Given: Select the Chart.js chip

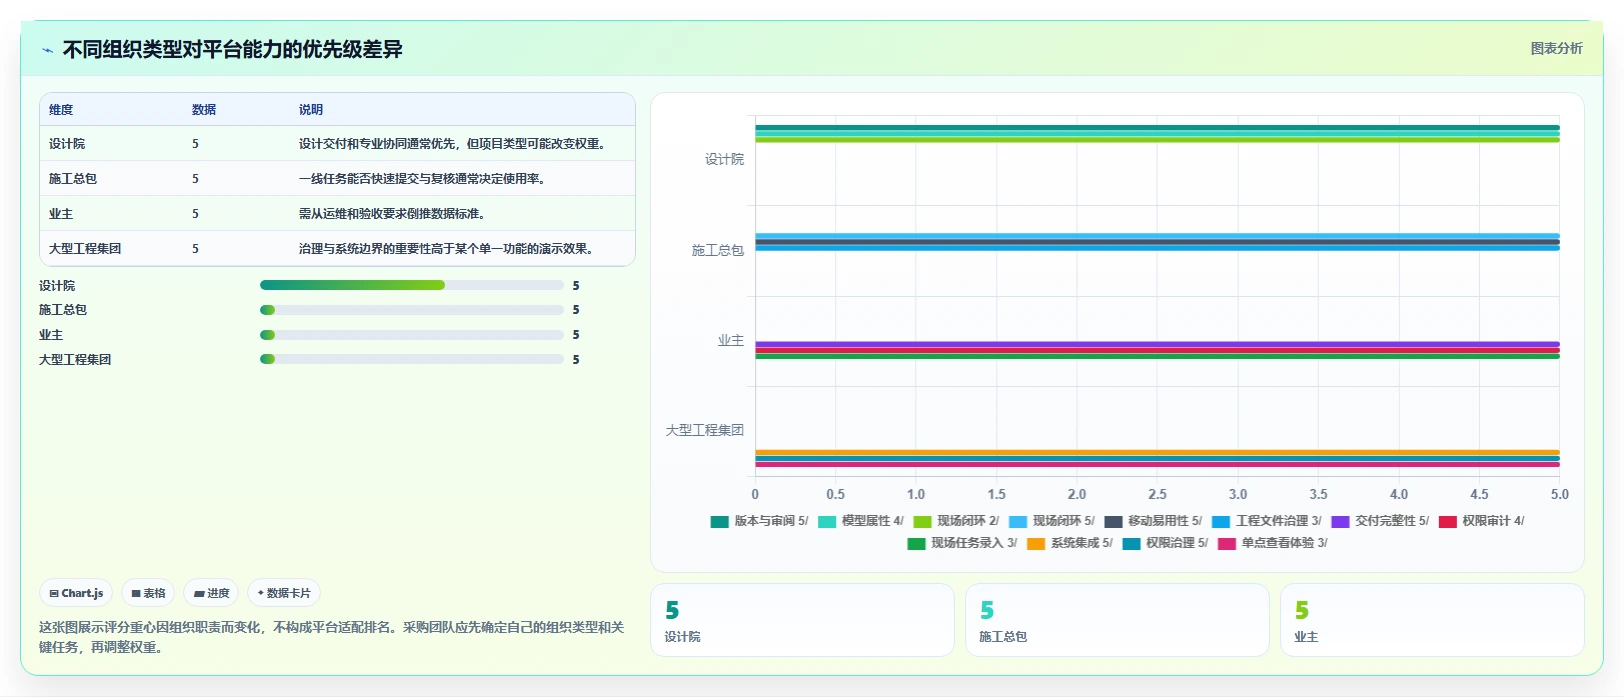Looking at the screenshot, I should point(76,593).
